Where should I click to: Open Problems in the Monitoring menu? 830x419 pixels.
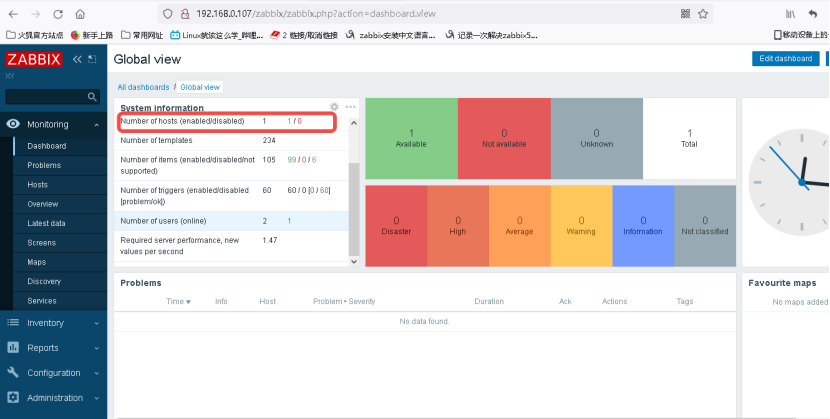tap(59, 165)
